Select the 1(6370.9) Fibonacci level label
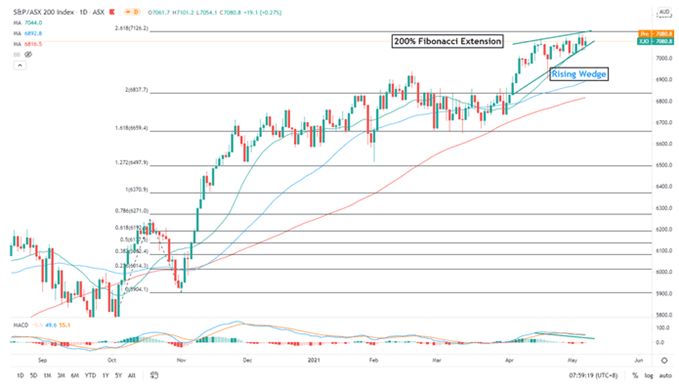The height and width of the screenshot is (388, 679). 136,190
